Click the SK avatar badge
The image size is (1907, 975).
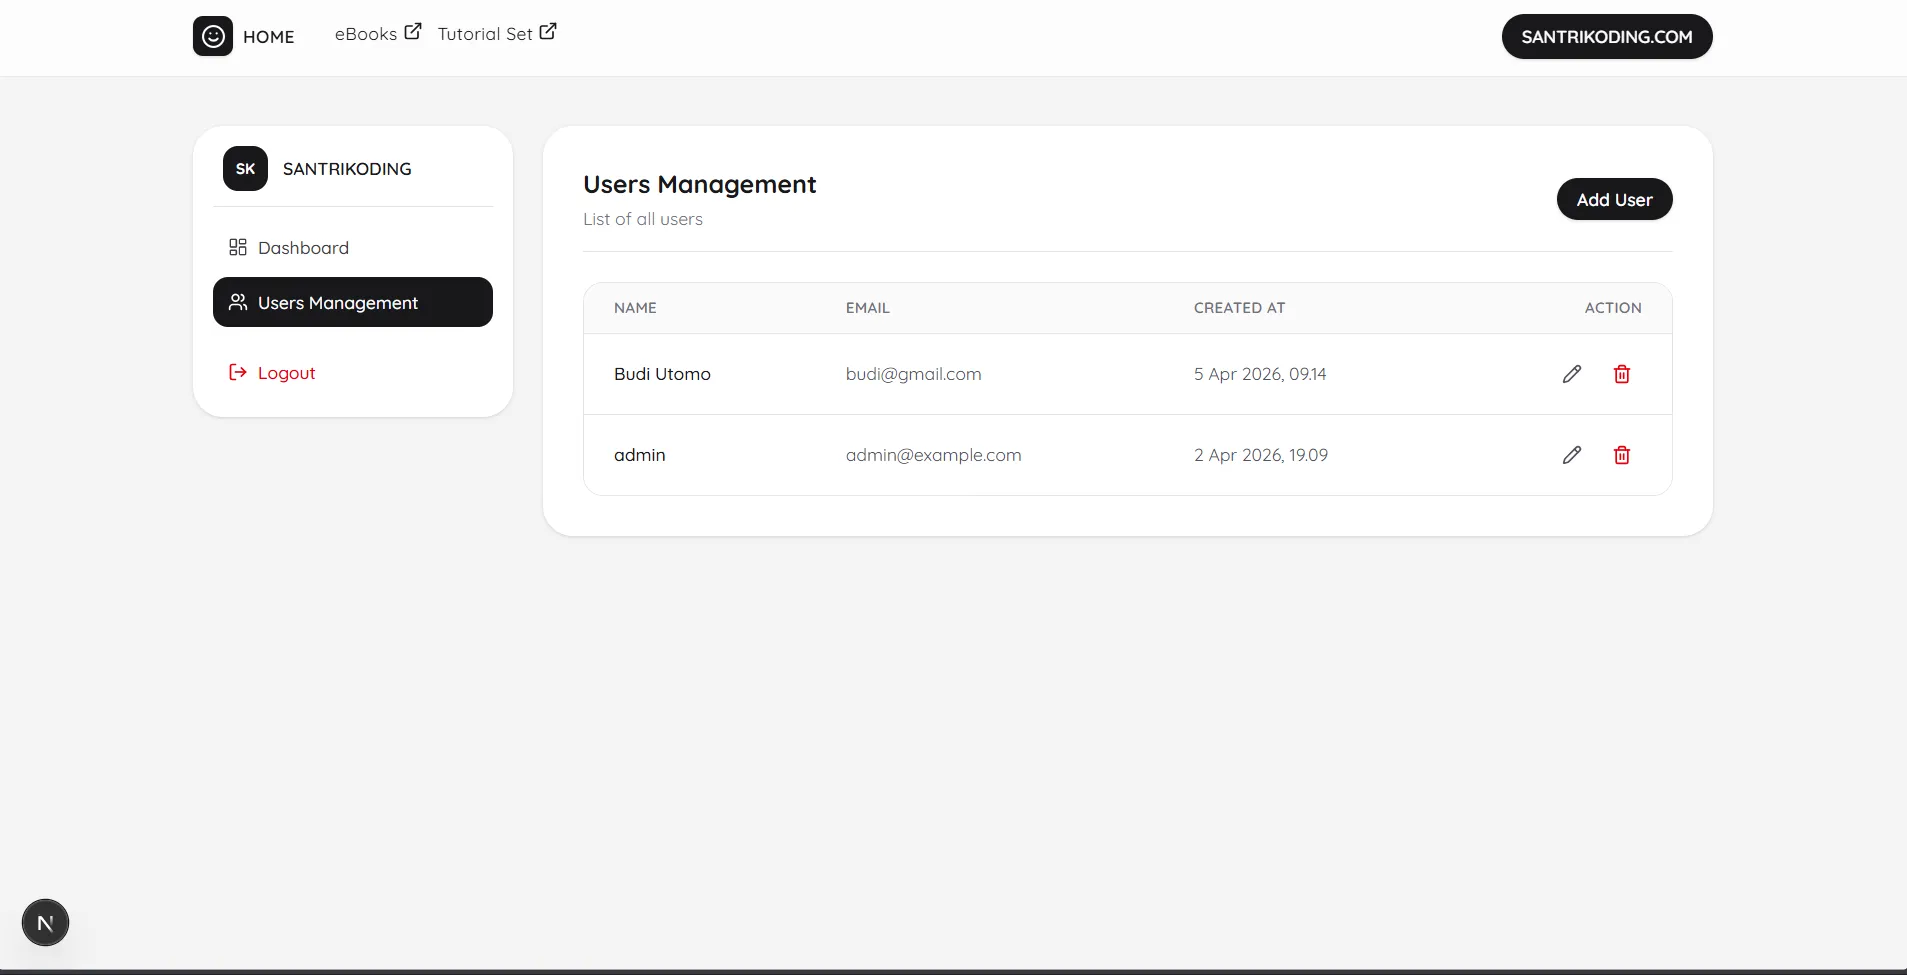(x=245, y=168)
